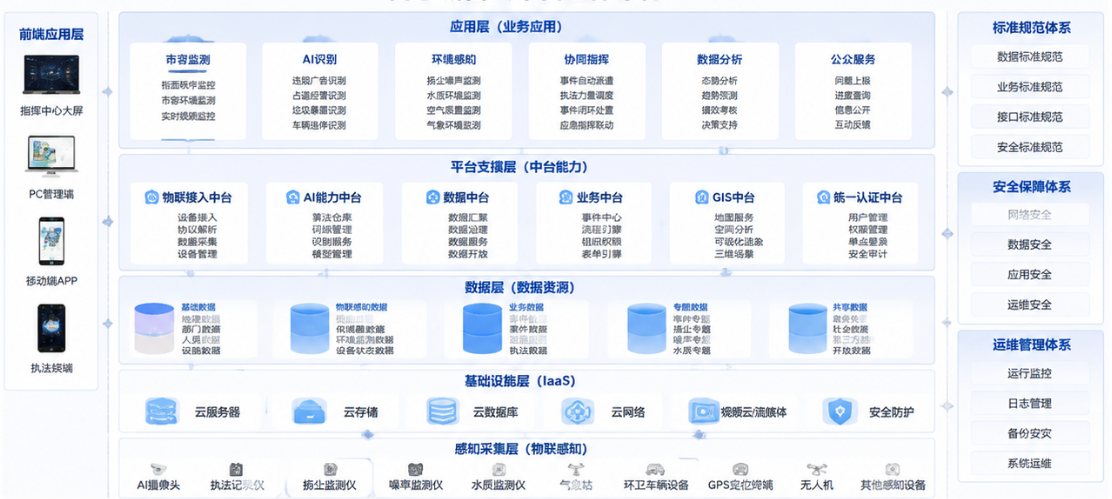This screenshot has height=499, width=1112.
Task: Click the icon beside GIS中台
Action: pos(701,197)
